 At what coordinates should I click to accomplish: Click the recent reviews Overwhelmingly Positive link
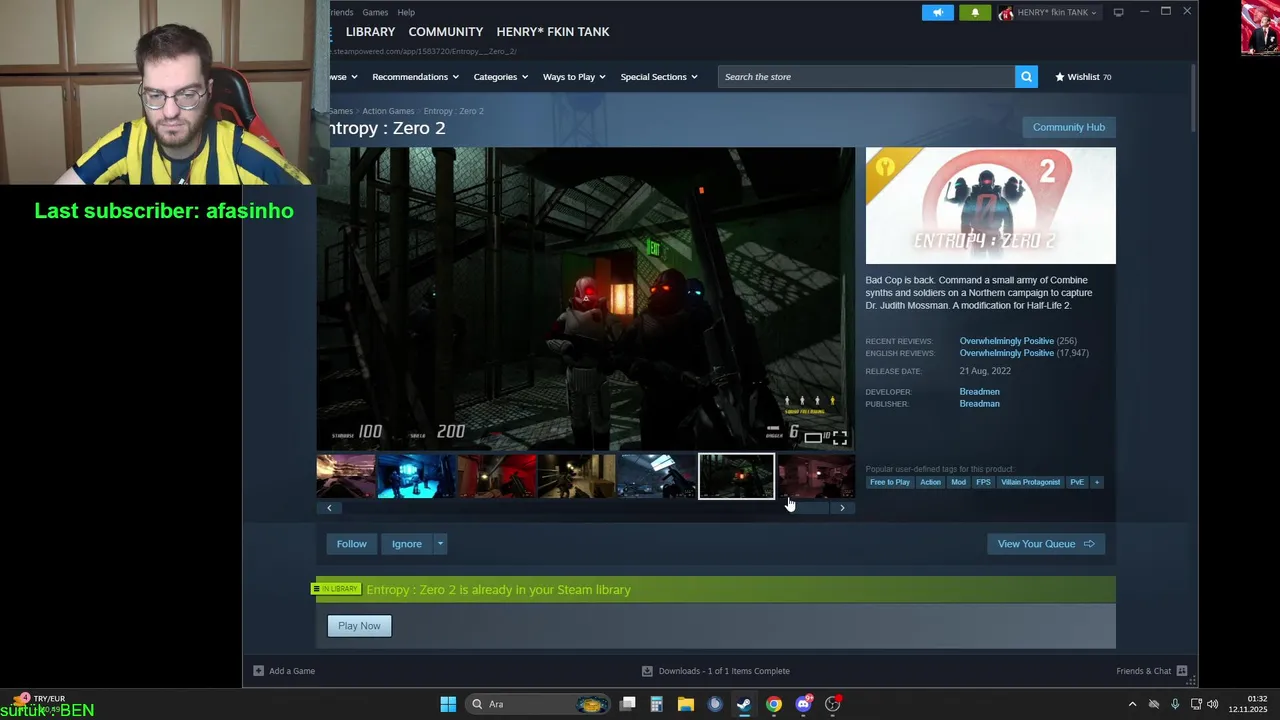(1006, 341)
